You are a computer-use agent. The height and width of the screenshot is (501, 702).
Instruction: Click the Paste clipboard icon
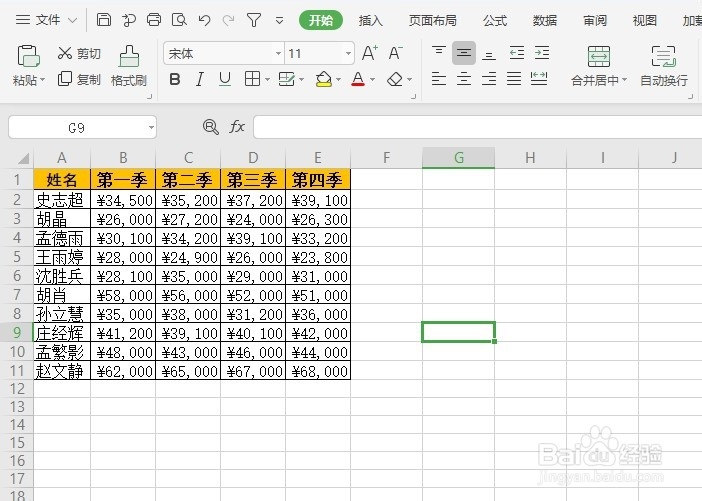click(x=28, y=56)
